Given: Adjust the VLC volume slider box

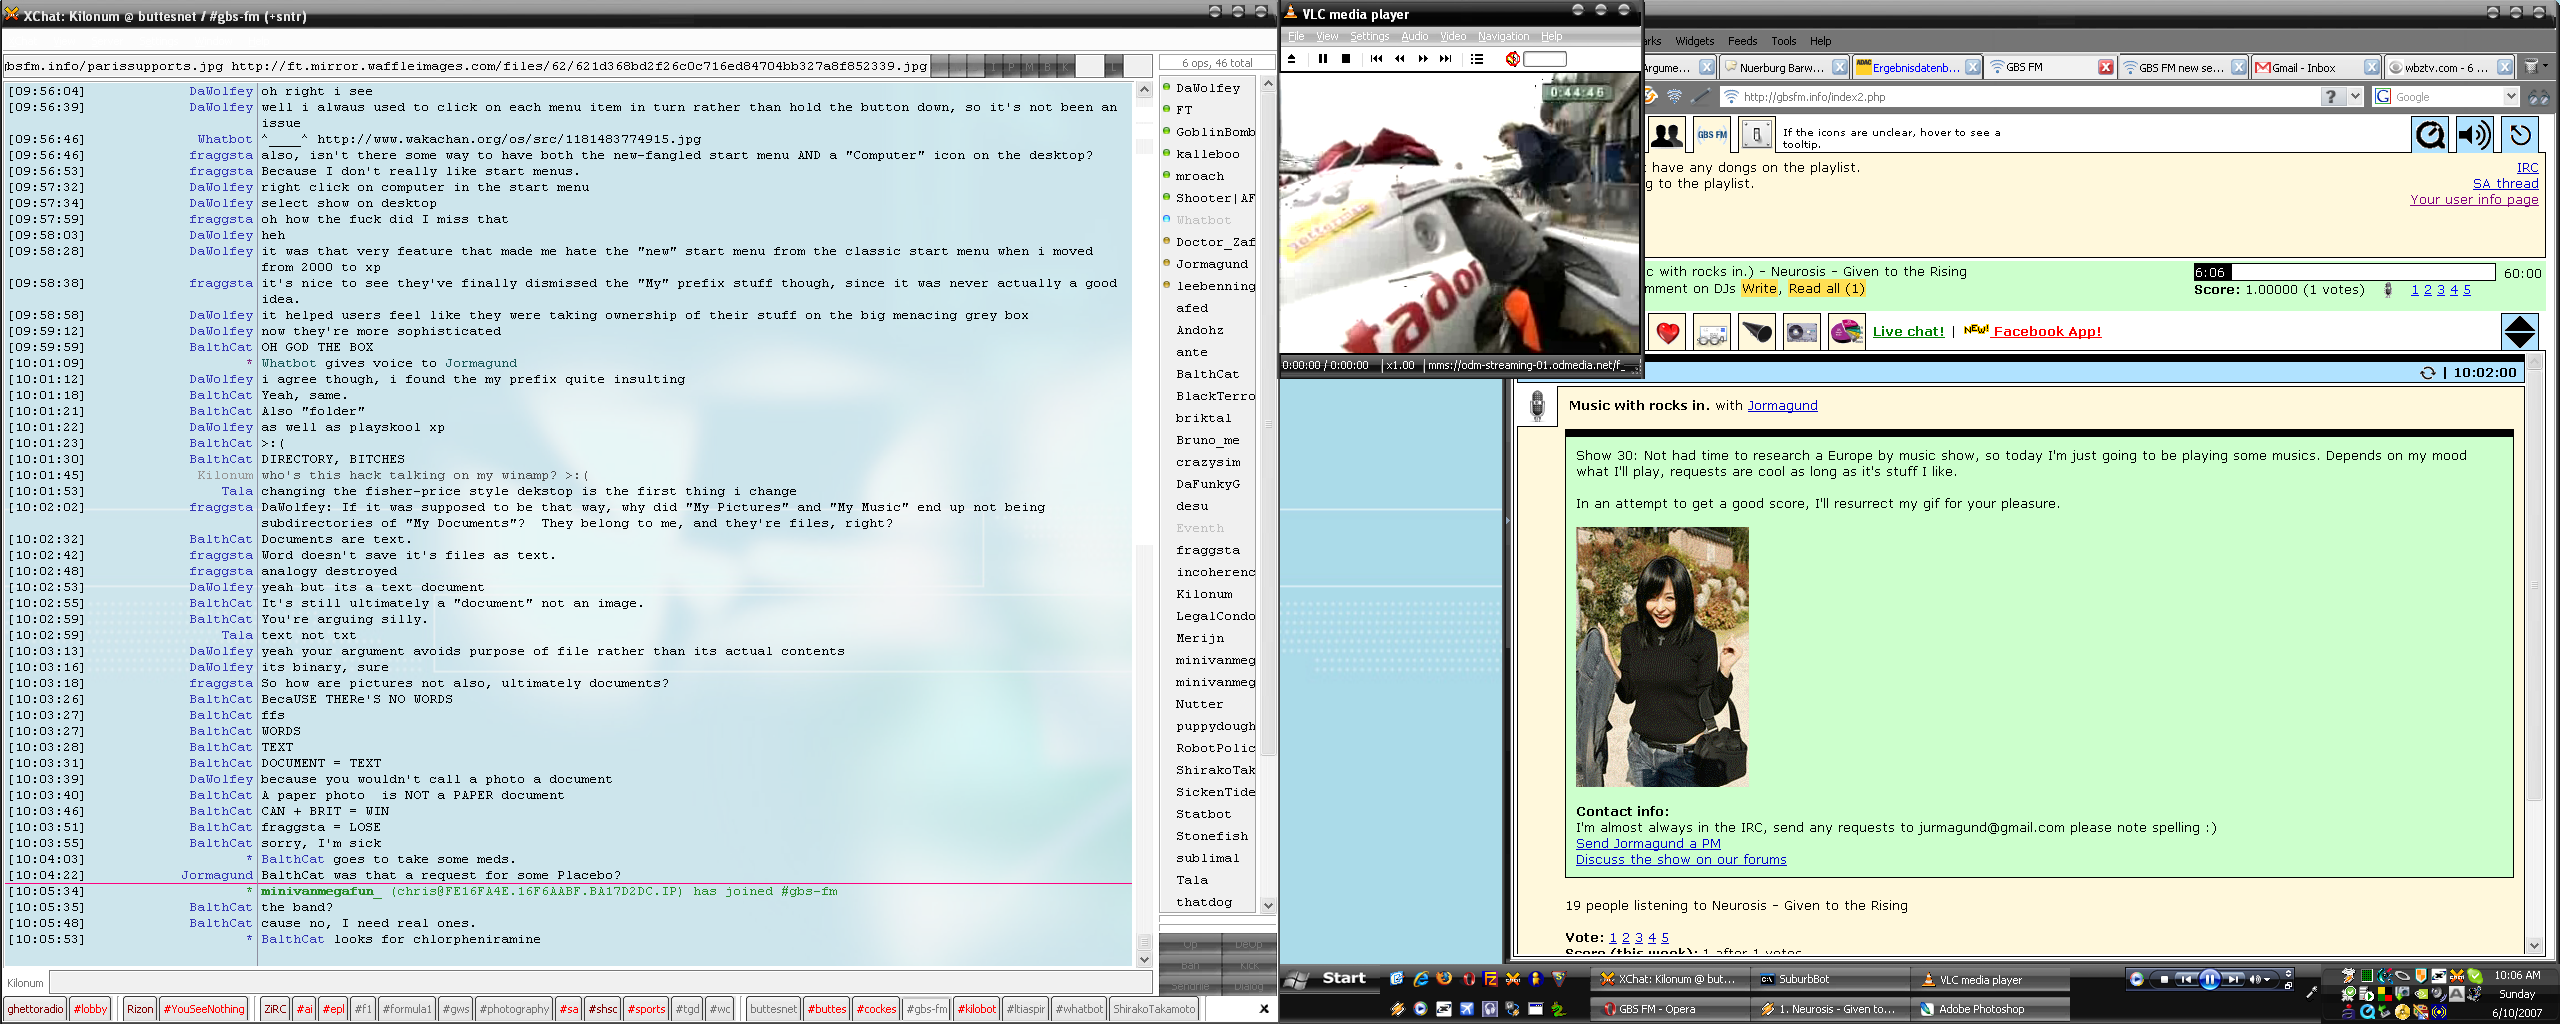Looking at the screenshot, I should [1545, 59].
